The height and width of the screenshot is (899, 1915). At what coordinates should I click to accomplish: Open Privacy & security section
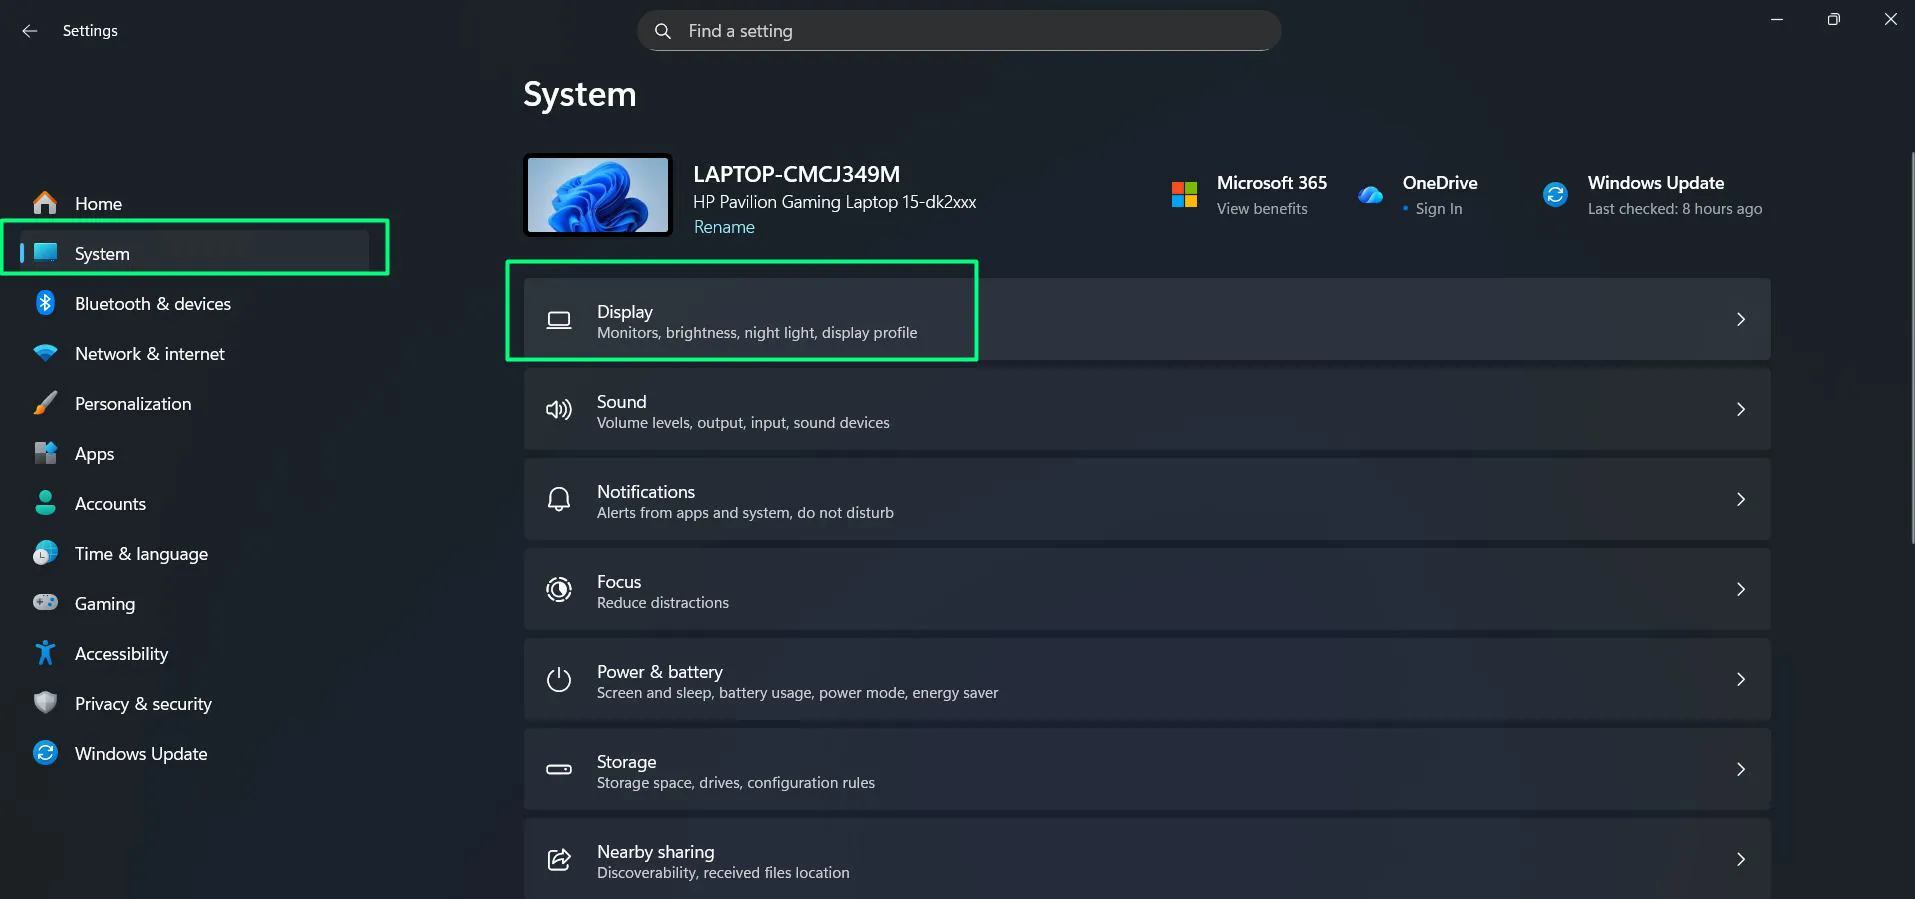[195, 703]
